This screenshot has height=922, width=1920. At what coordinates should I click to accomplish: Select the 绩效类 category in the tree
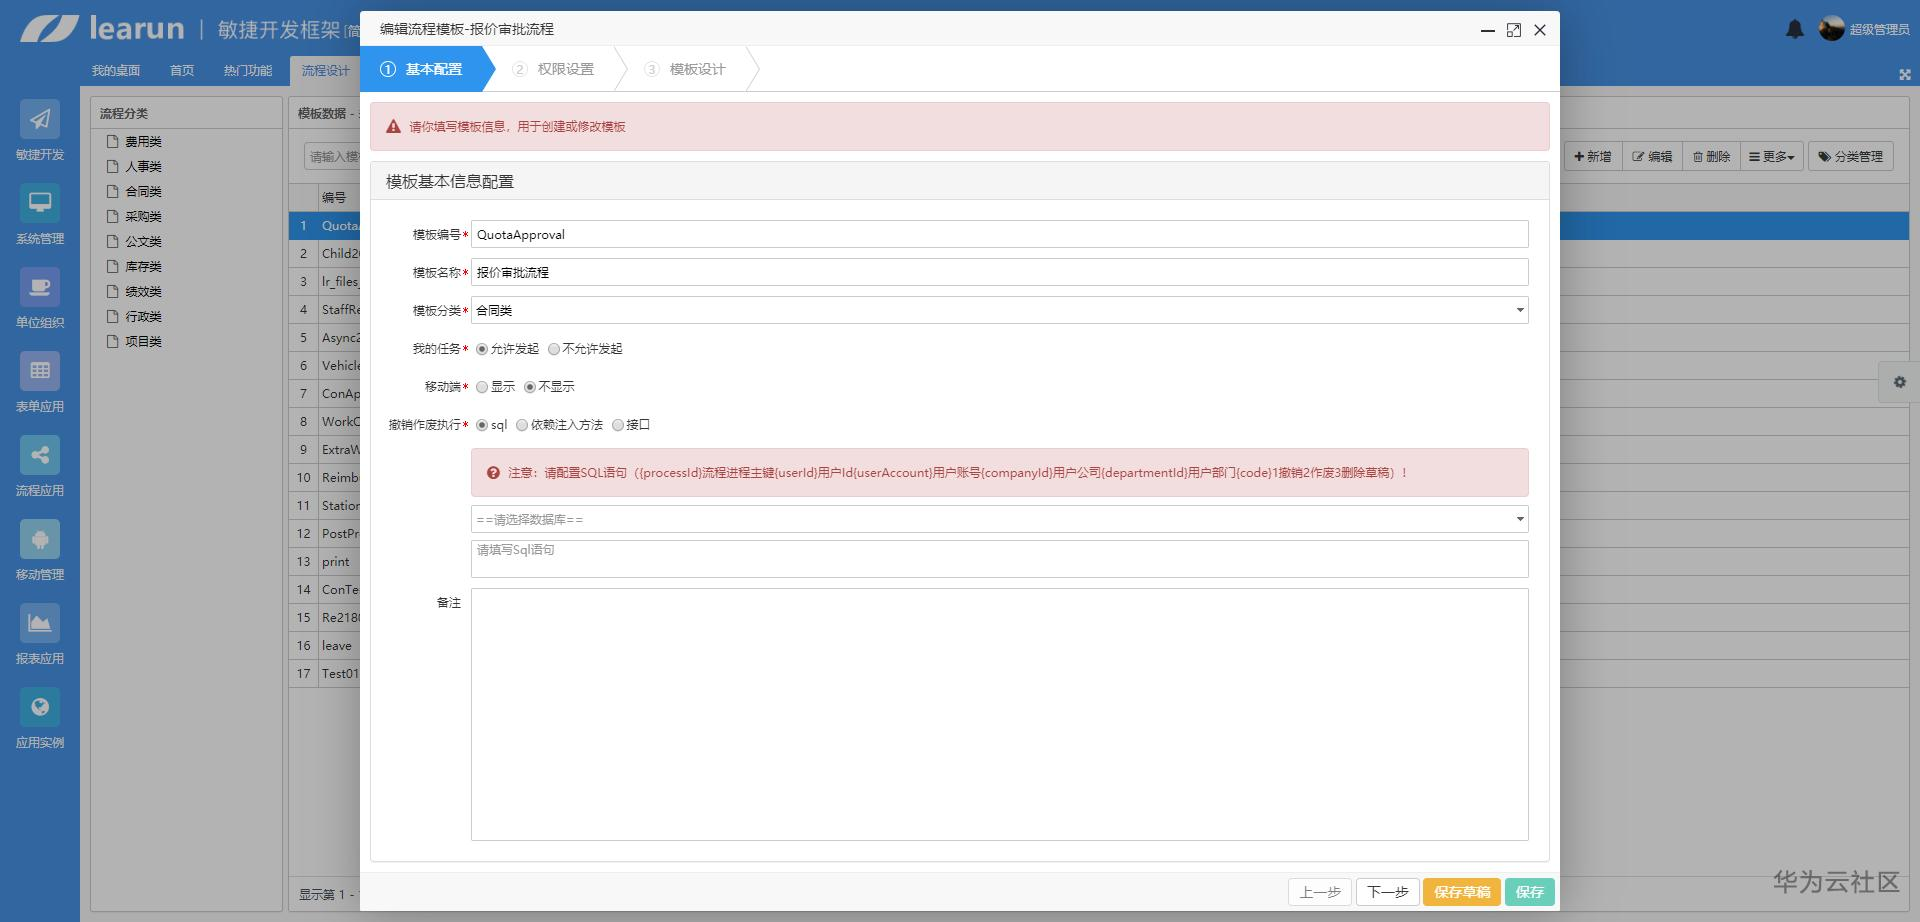[143, 292]
